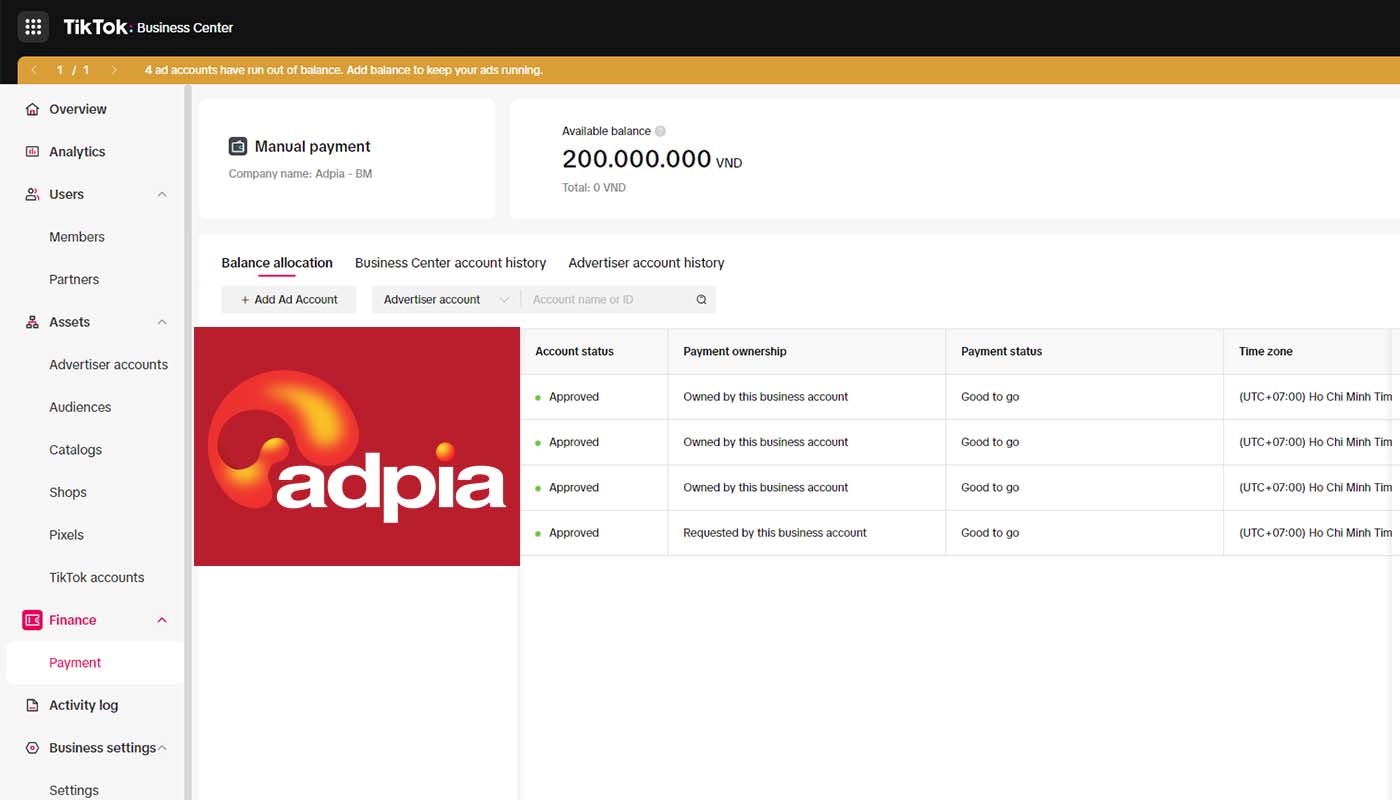Open Partners in the sidebar
Screen dimensions: 1400x800
click(74, 280)
